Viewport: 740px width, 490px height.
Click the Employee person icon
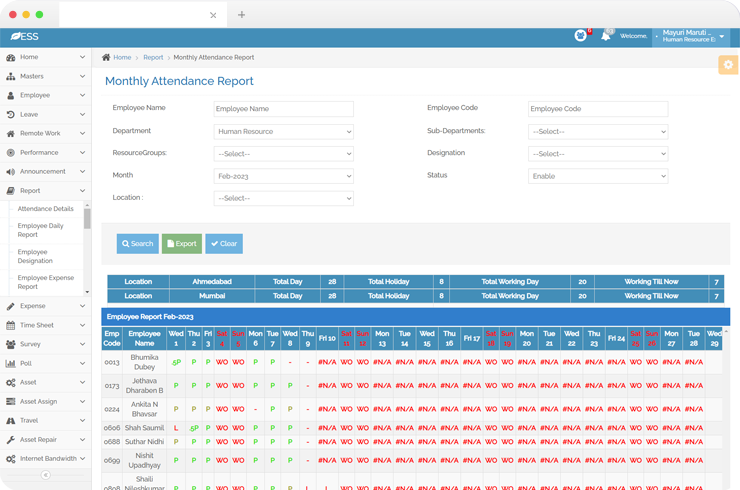click(10, 95)
